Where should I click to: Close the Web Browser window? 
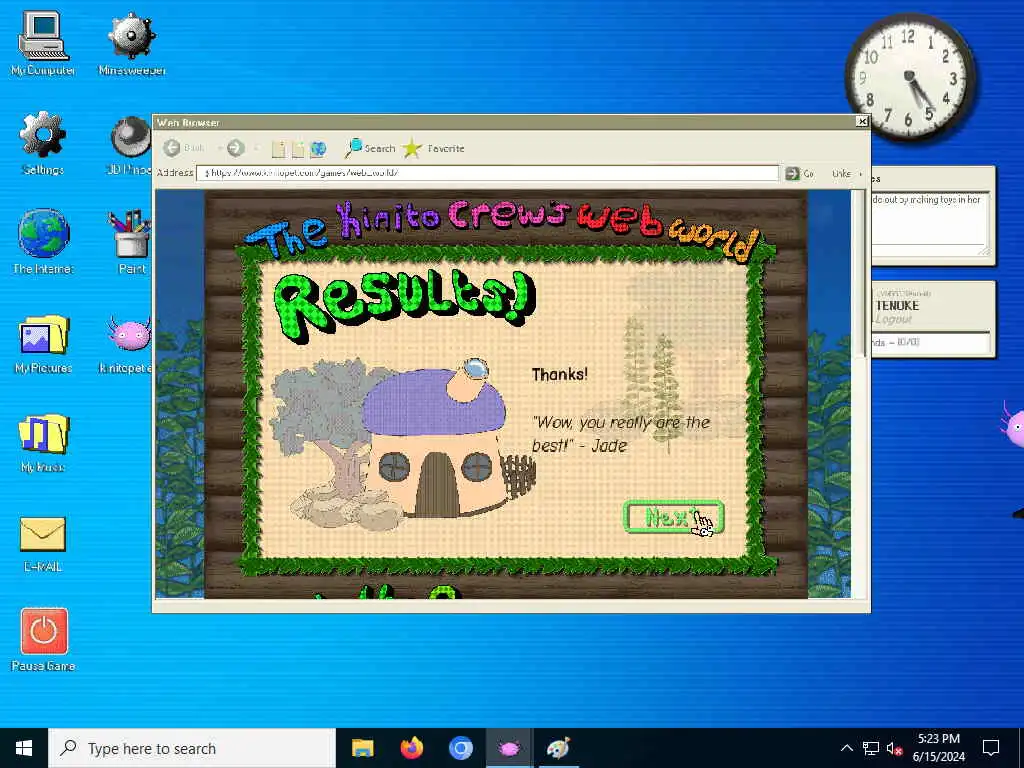click(862, 121)
